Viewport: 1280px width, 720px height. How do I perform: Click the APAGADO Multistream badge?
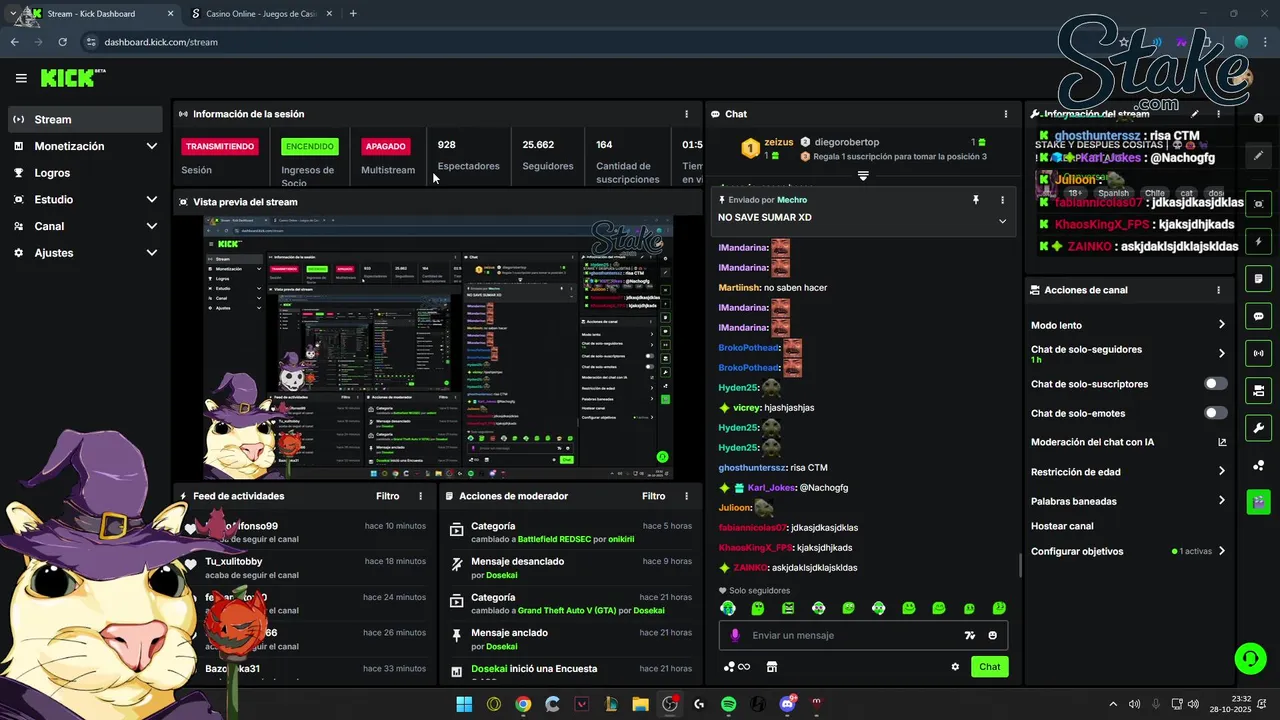pos(386,146)
